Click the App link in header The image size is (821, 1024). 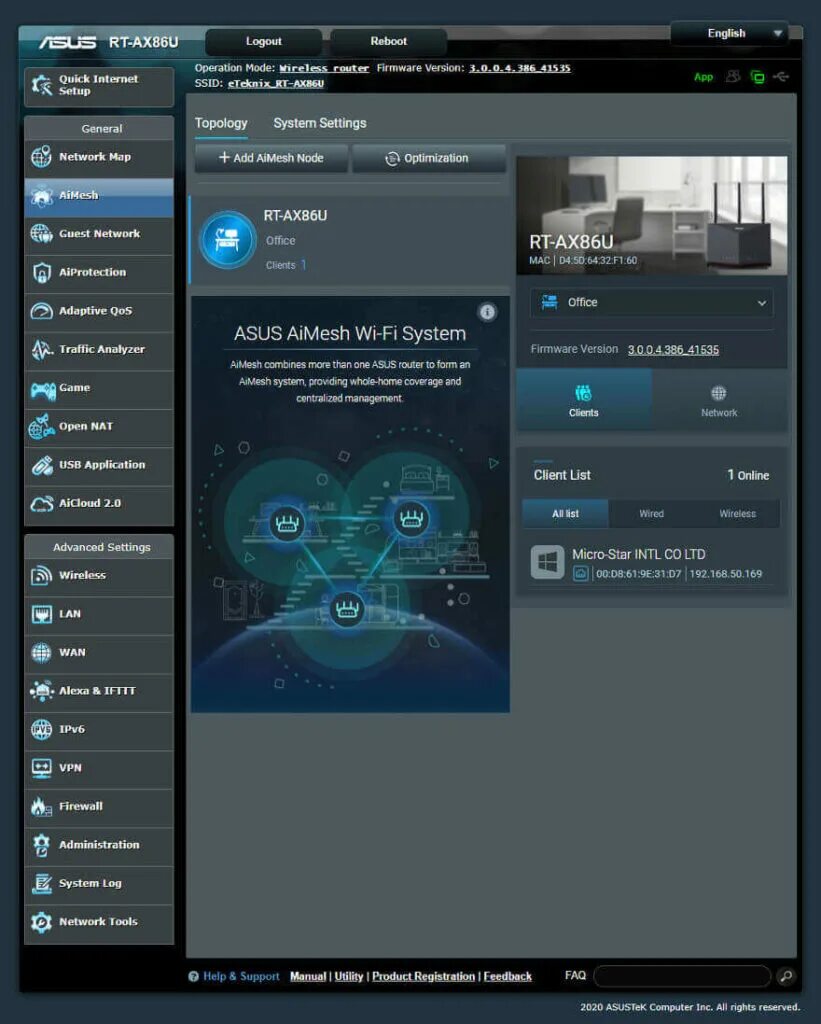[x=703, y=77]
